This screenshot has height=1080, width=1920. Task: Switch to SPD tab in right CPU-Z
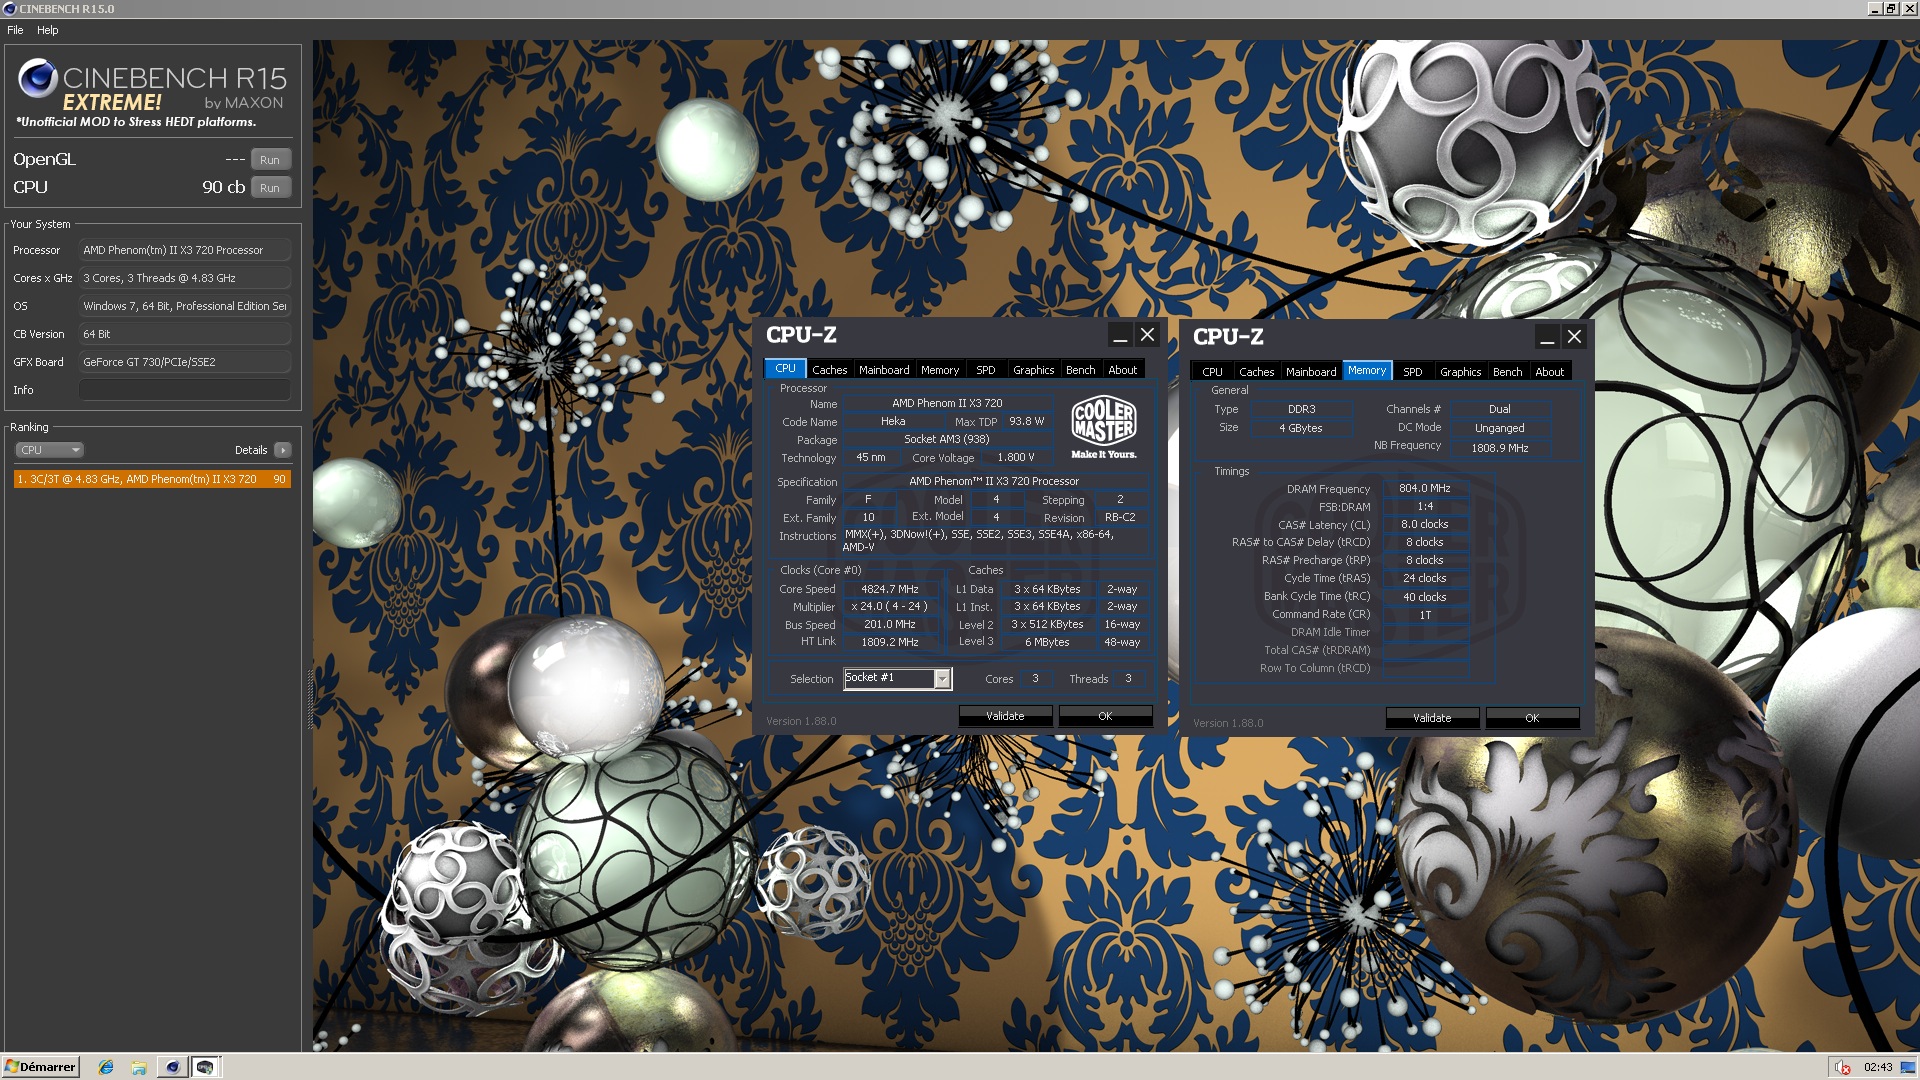pyautogui.click(x=1413, y=372)
